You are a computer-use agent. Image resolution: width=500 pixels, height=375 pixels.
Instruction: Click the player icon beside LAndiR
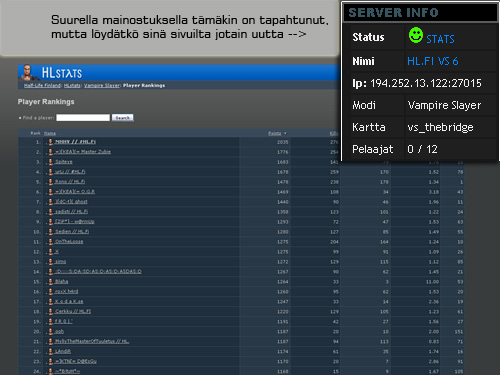click(50, 352)
